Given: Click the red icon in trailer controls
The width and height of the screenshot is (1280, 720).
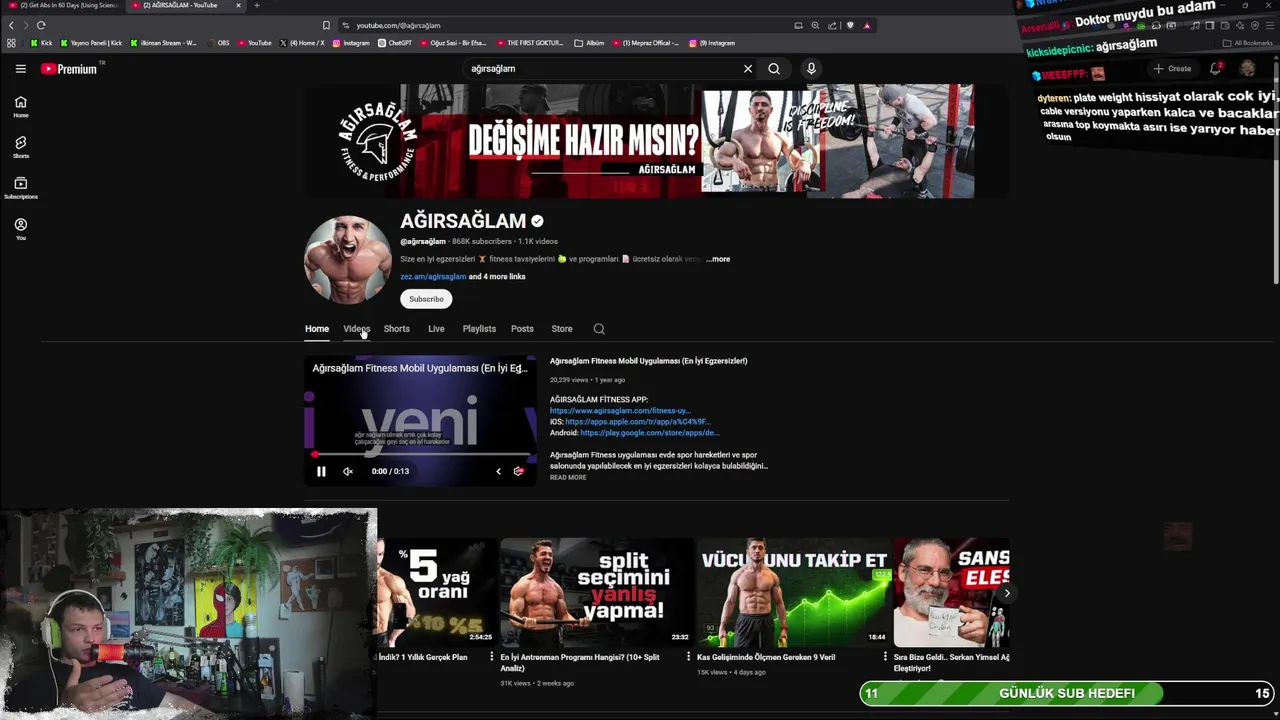Looking at the screenshot, I should click(x=518, y=471).
